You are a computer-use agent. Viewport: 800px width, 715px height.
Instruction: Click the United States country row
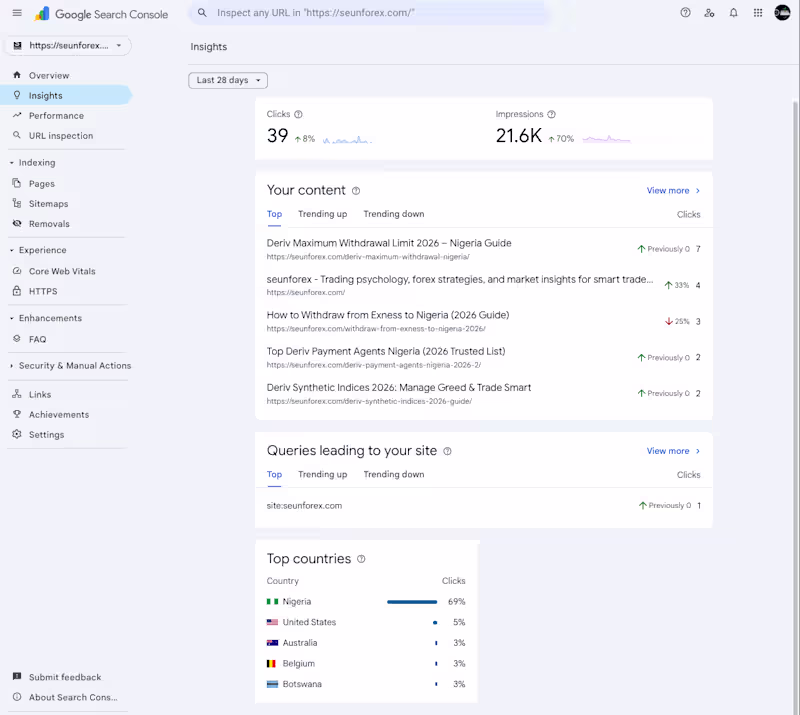[x=366, y=623]
